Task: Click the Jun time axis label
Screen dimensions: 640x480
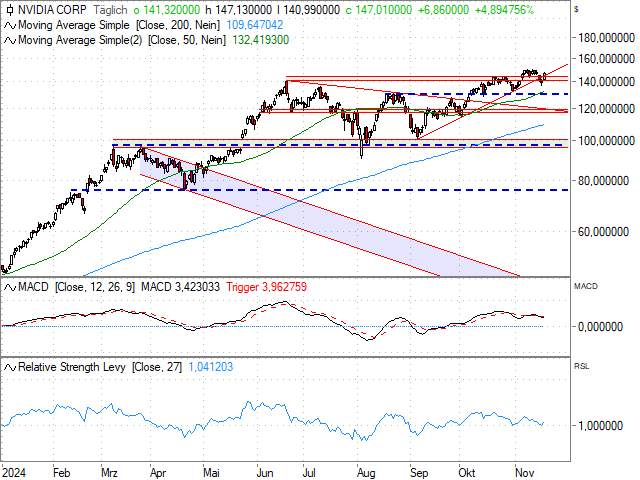Action: (x=265, y=473)
